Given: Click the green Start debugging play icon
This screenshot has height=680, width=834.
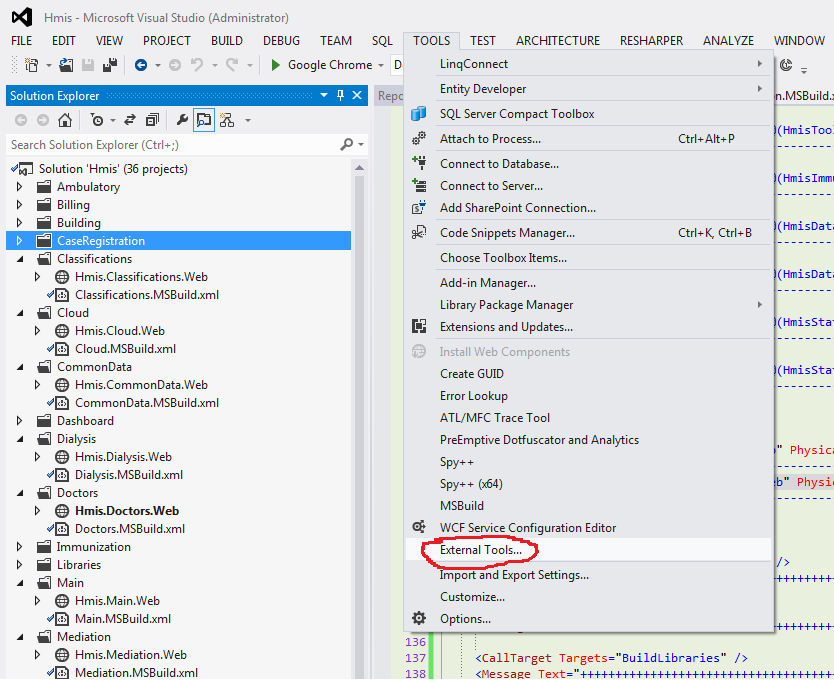Looking at the screenshot, I should pos(276,65).
